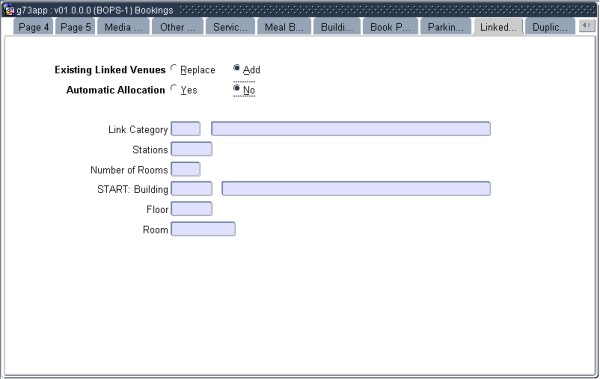The width and height of the screenshot is (600, 379).
Task: Click the Link Category description field
Action: 351,129
